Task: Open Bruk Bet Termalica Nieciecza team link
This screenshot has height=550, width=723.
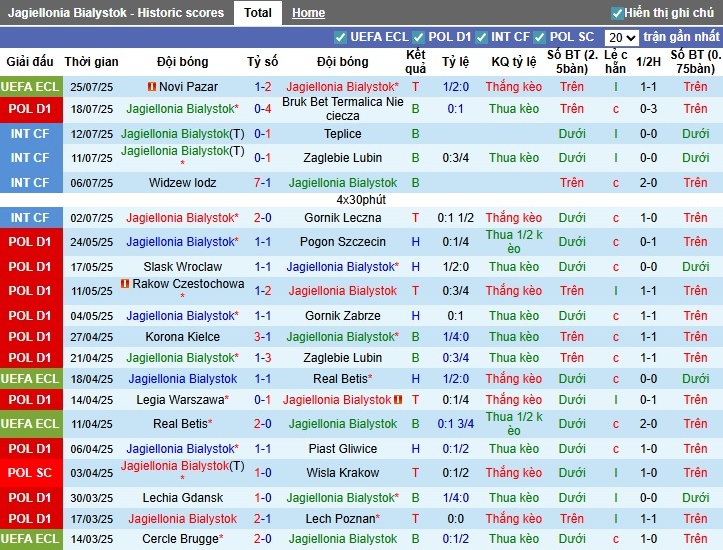Action: click(343, 109)
